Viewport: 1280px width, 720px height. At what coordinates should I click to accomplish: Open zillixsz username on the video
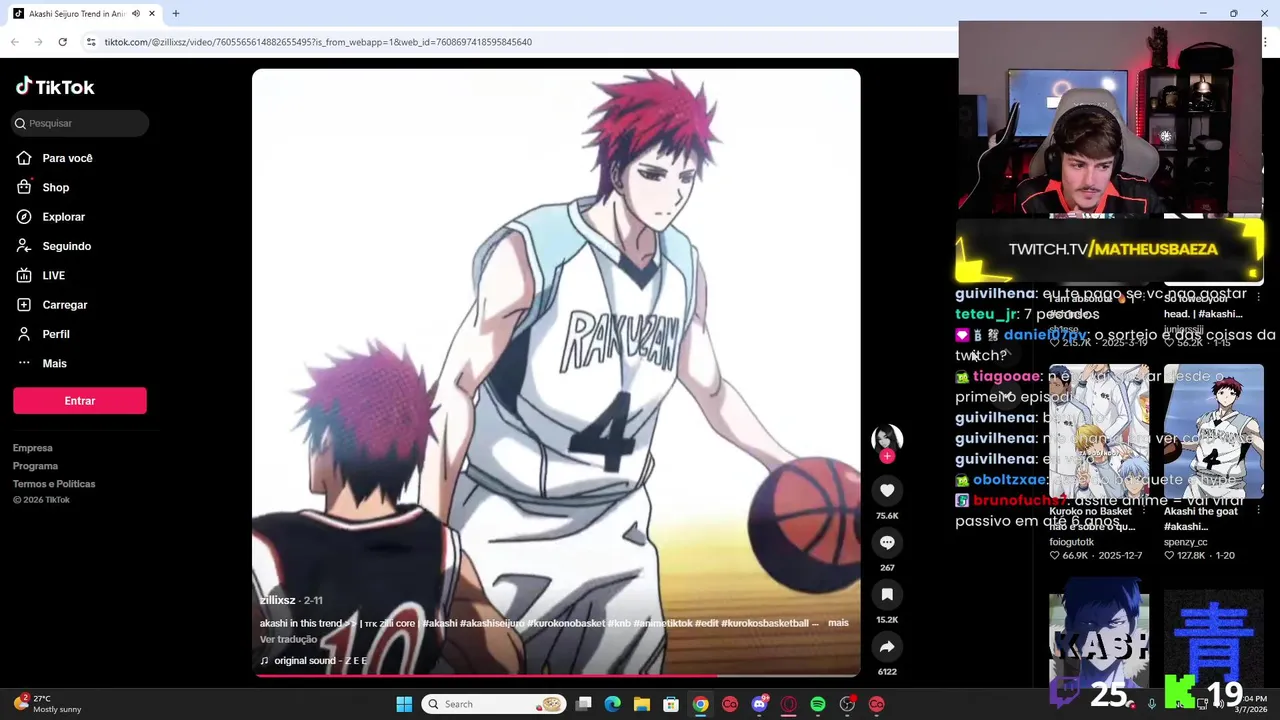pos(278,600)
